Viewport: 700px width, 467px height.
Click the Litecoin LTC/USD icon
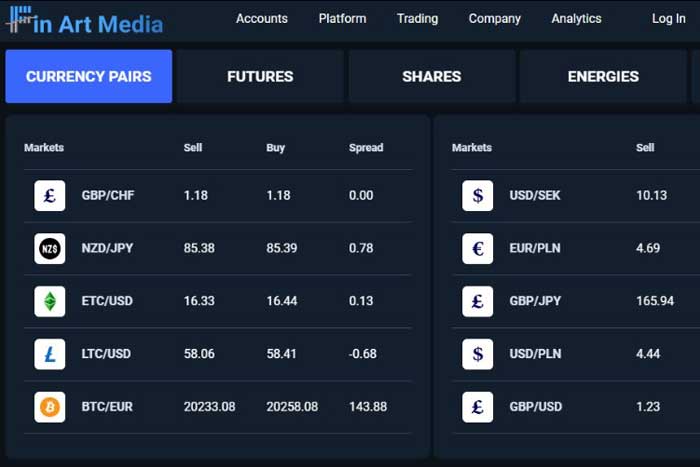point(50,354)
